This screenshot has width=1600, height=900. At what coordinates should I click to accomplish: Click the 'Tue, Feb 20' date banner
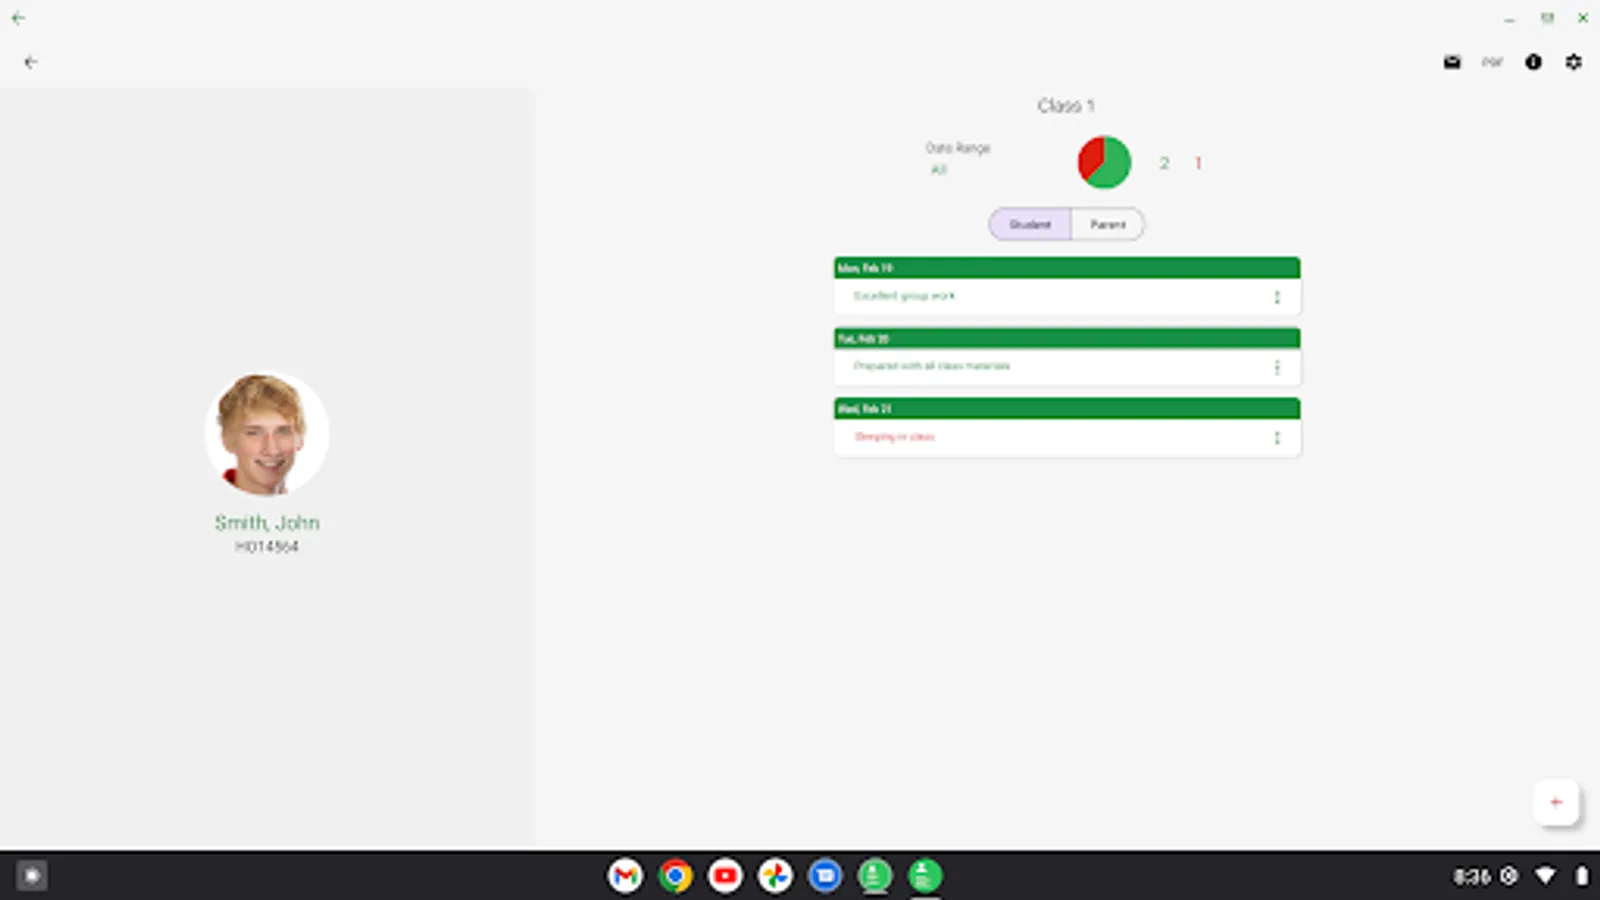pyautogui.click(x=1066, y=338)
